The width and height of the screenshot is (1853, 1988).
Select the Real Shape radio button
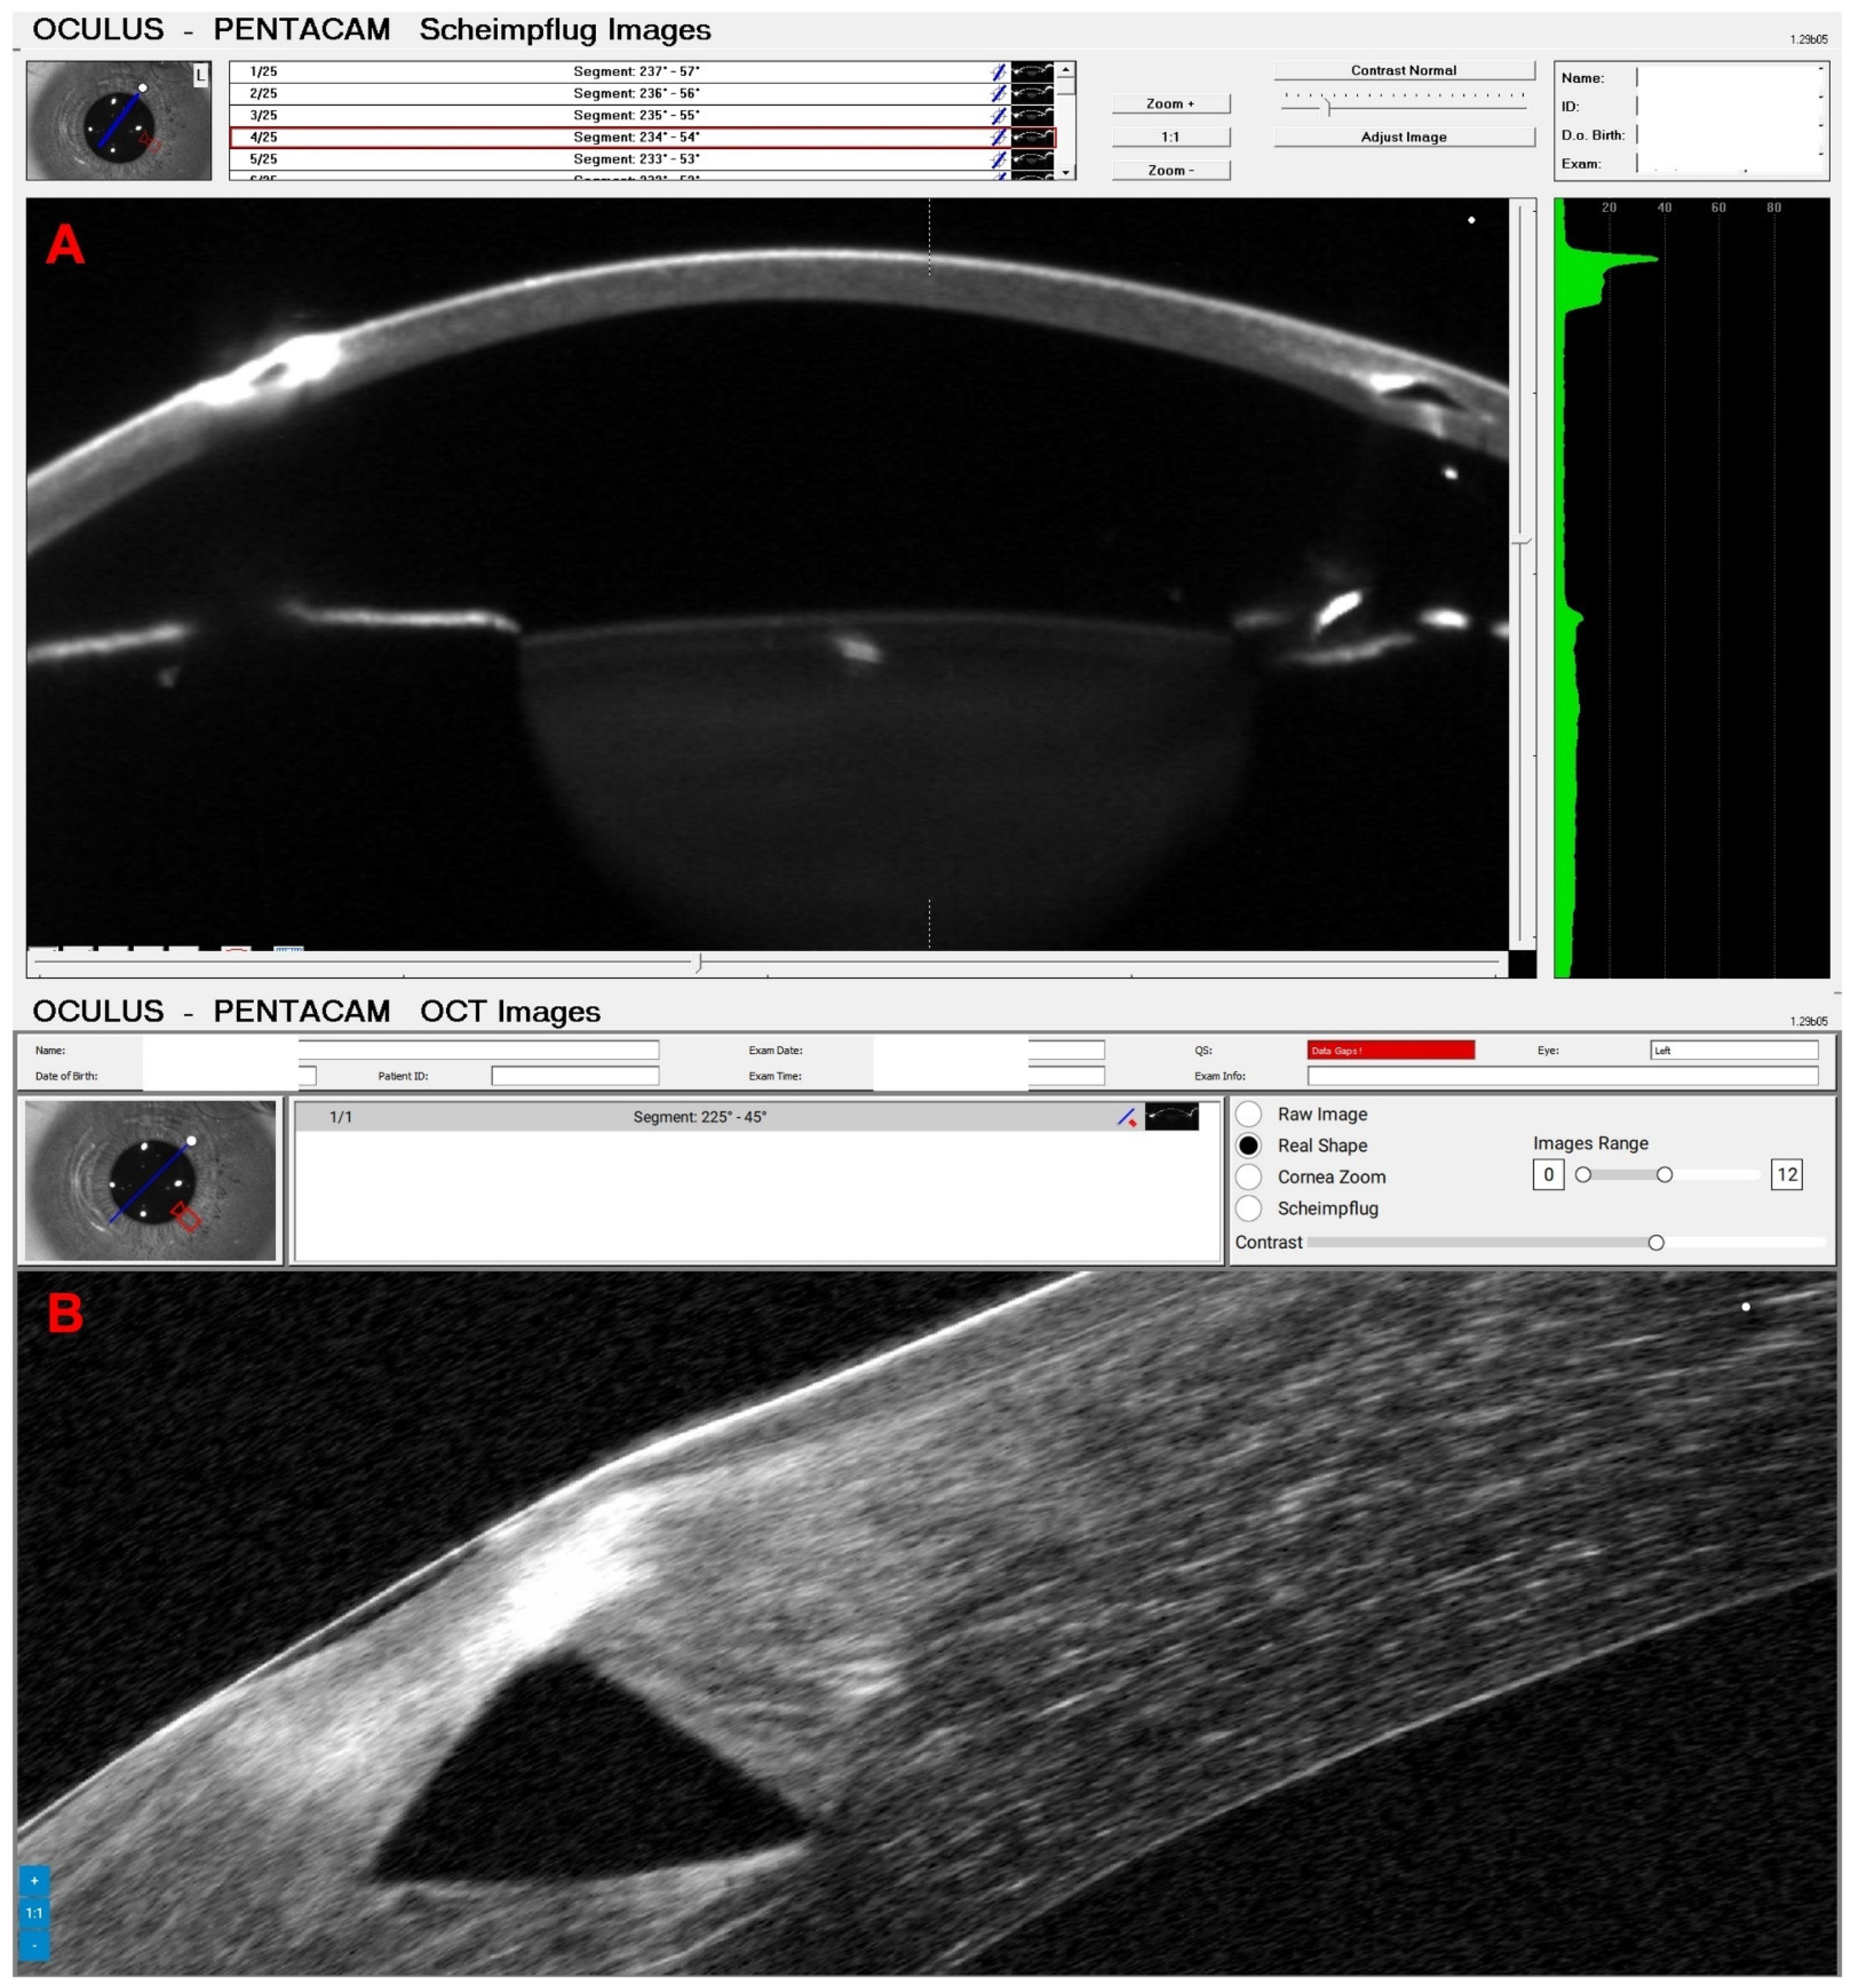[x=1248, y=1145]
